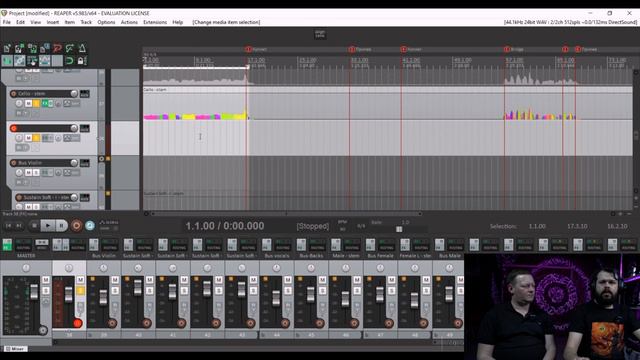Screen dimensions: 640x360
Task: Open the Extensions menu
Action: [155, 22]
